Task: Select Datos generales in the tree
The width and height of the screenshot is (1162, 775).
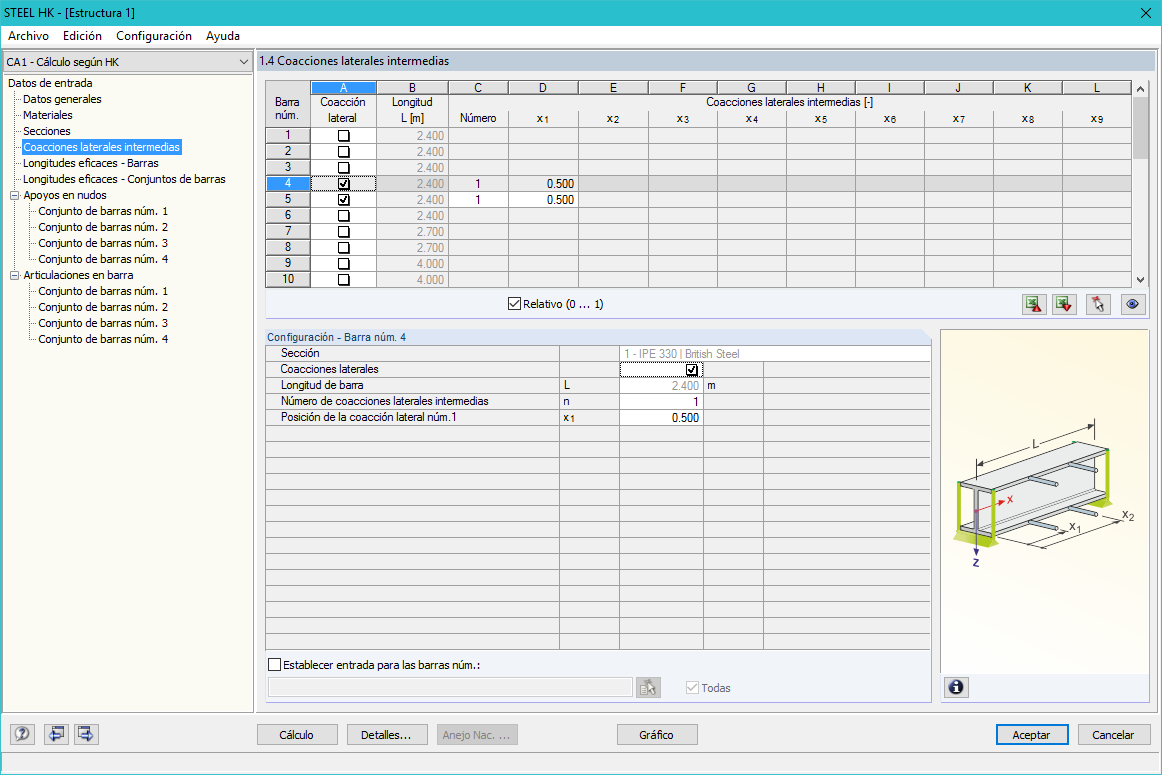Action: click(x=62, y=99)
